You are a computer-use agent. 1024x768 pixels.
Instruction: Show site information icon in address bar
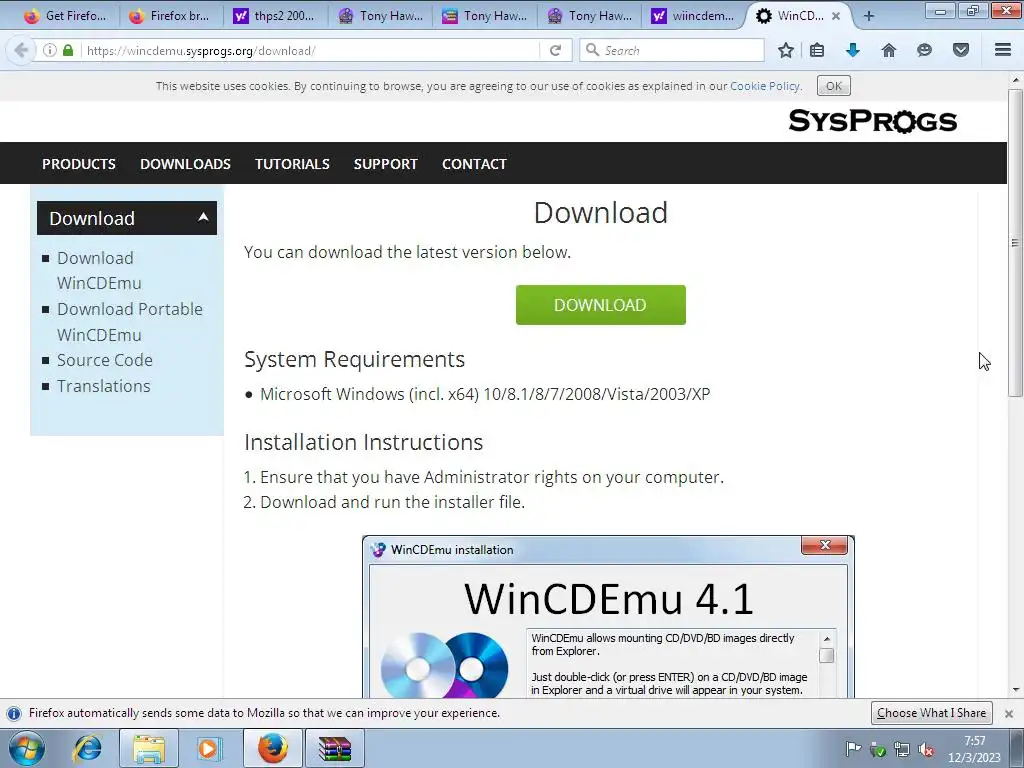pyautogui.click(x=50, y=50)
